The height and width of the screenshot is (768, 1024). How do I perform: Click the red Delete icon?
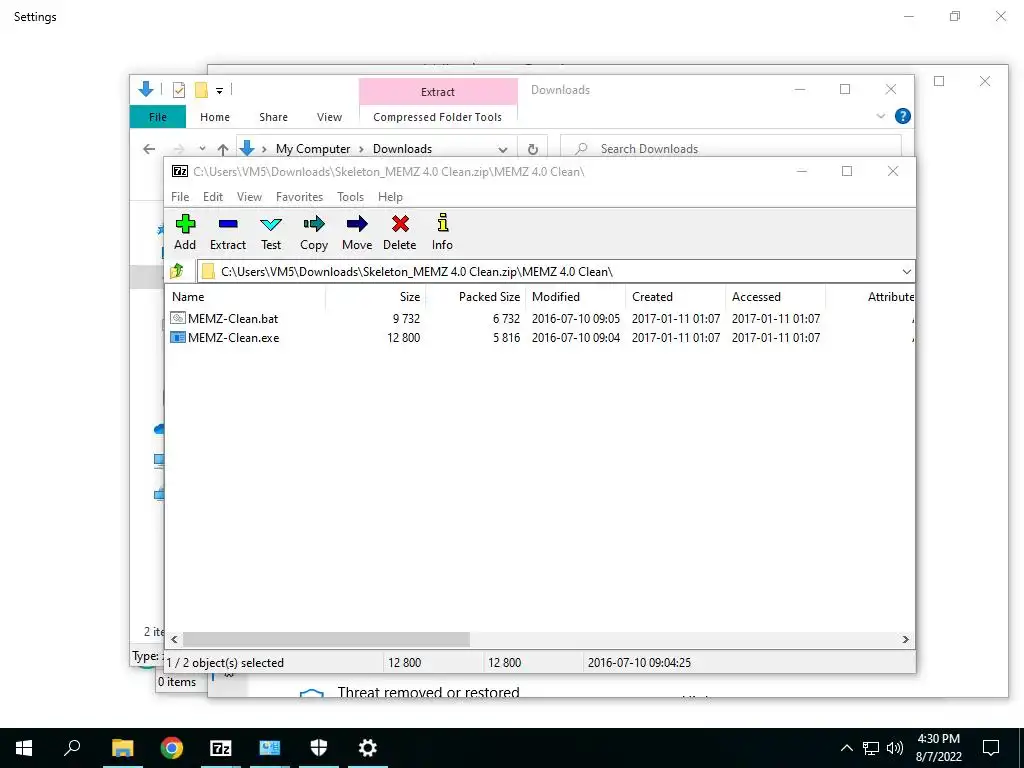[400, 232]
